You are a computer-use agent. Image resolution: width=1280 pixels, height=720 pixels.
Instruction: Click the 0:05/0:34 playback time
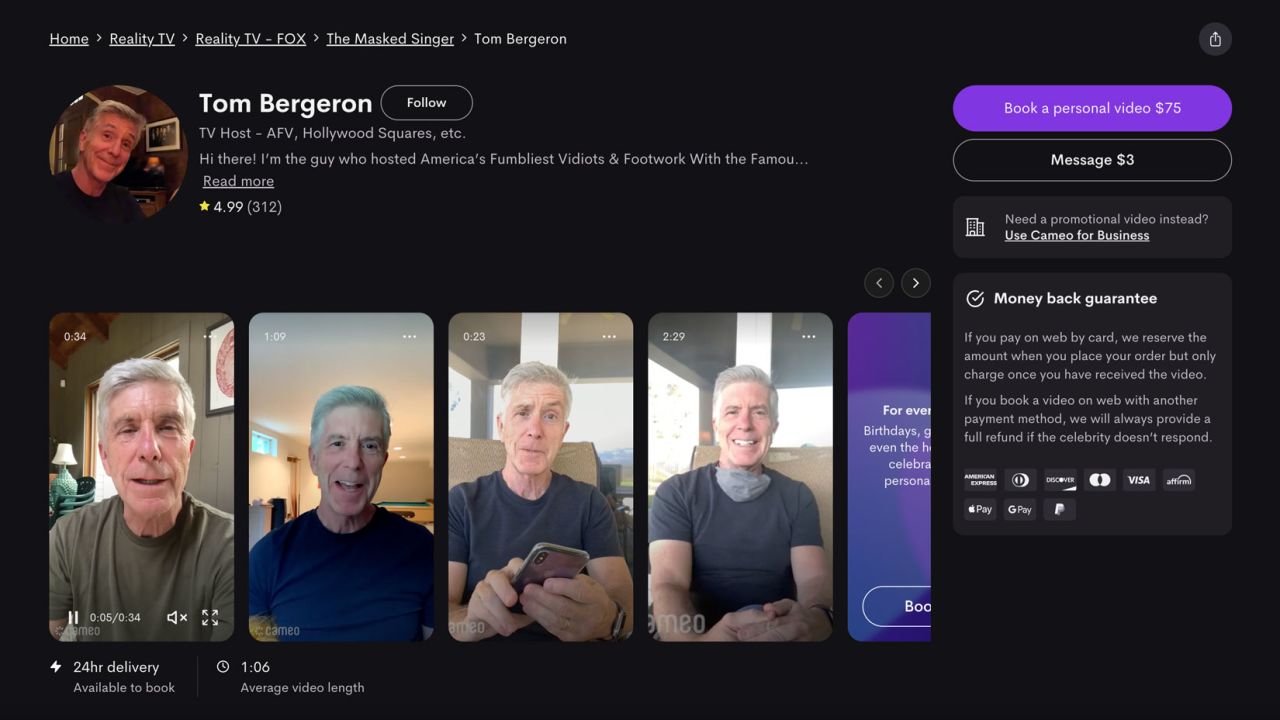click(115, 618)
